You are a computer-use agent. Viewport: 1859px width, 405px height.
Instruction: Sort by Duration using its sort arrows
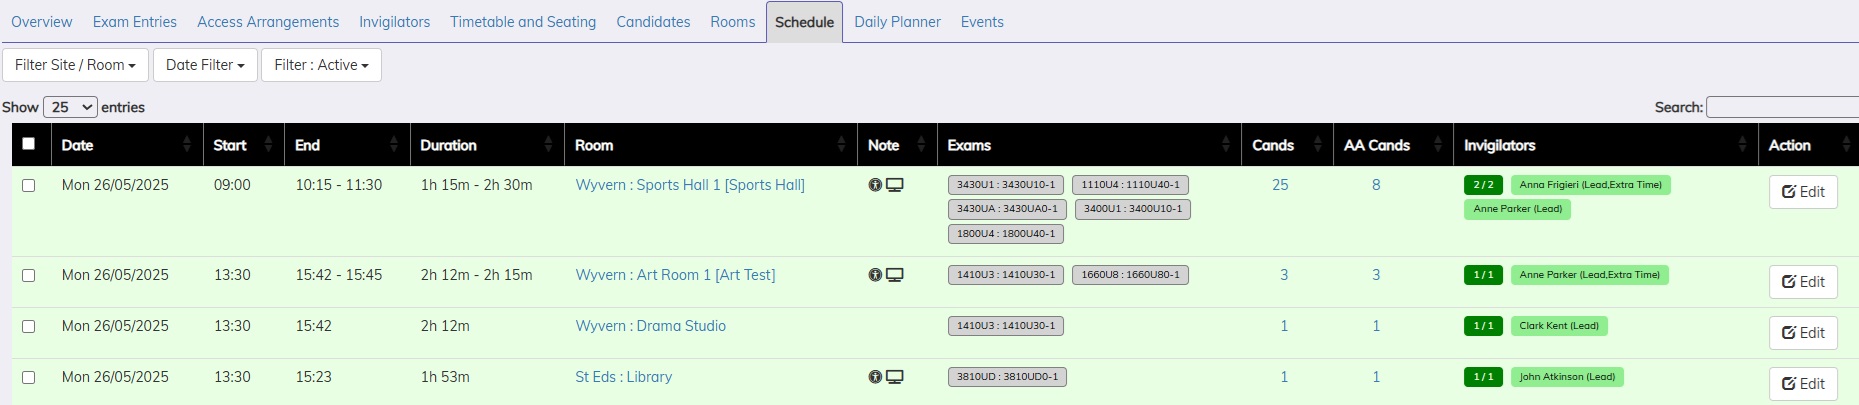(548, 145)
